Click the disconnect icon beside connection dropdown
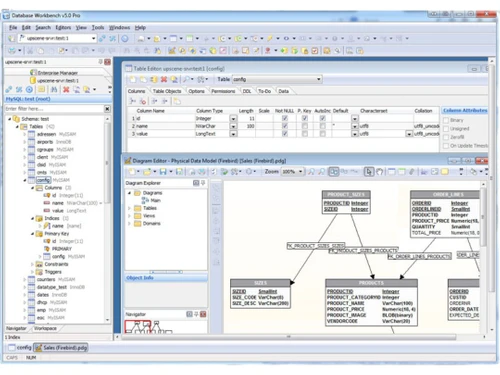The width and height of the screenshot is (500, 375). pyautogui.click(x=113, y=39)
